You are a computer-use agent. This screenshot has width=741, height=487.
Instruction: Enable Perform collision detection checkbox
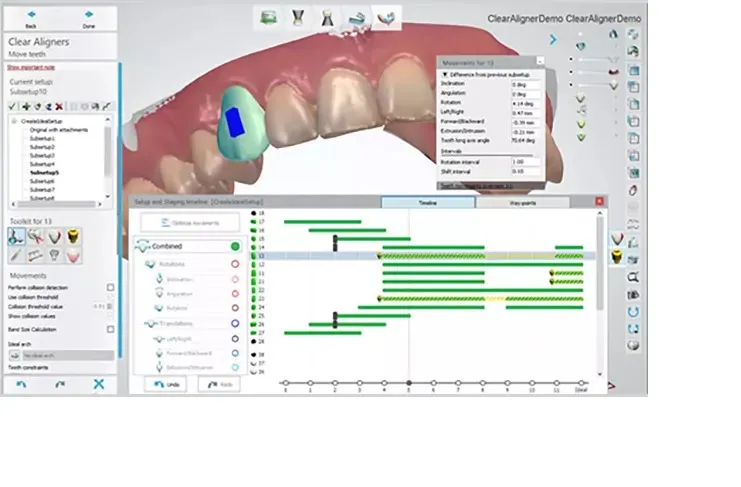[110, 287]
